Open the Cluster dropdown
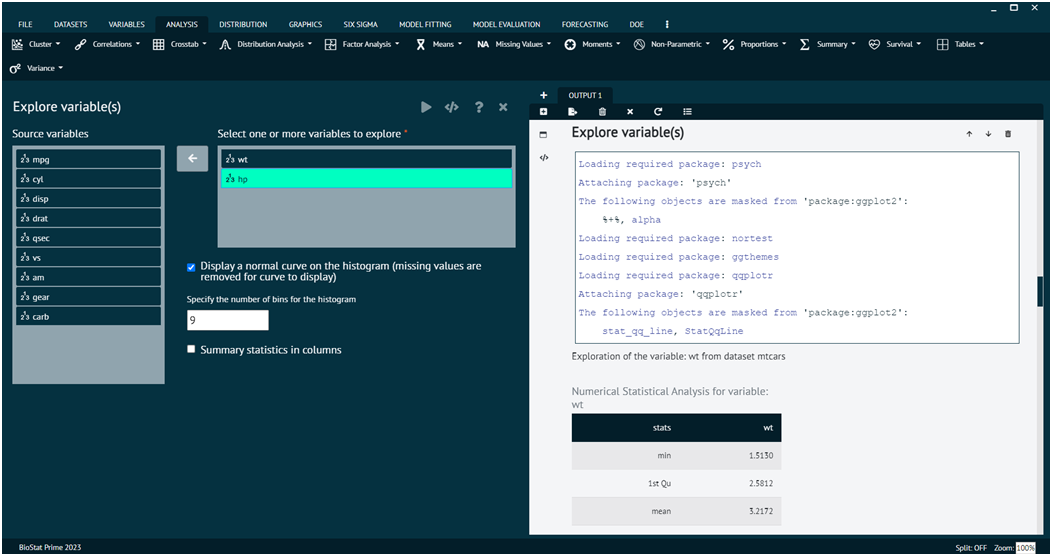The width and height of the screenshot is (1052, 556). [36, 44]
